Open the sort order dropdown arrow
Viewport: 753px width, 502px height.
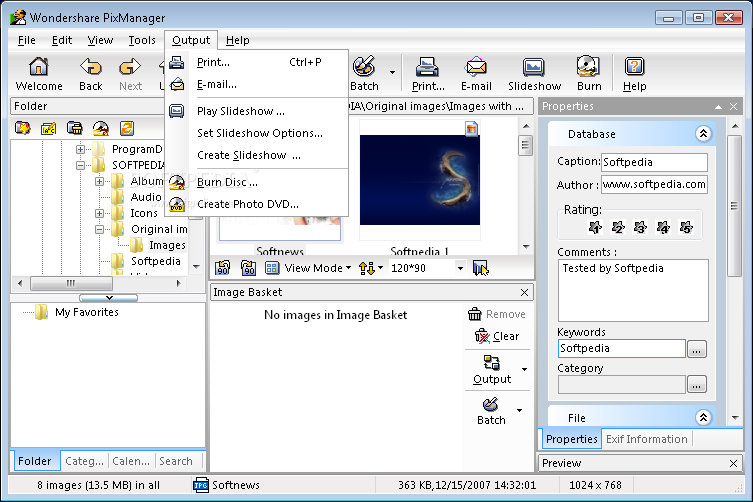coord(380,268)
